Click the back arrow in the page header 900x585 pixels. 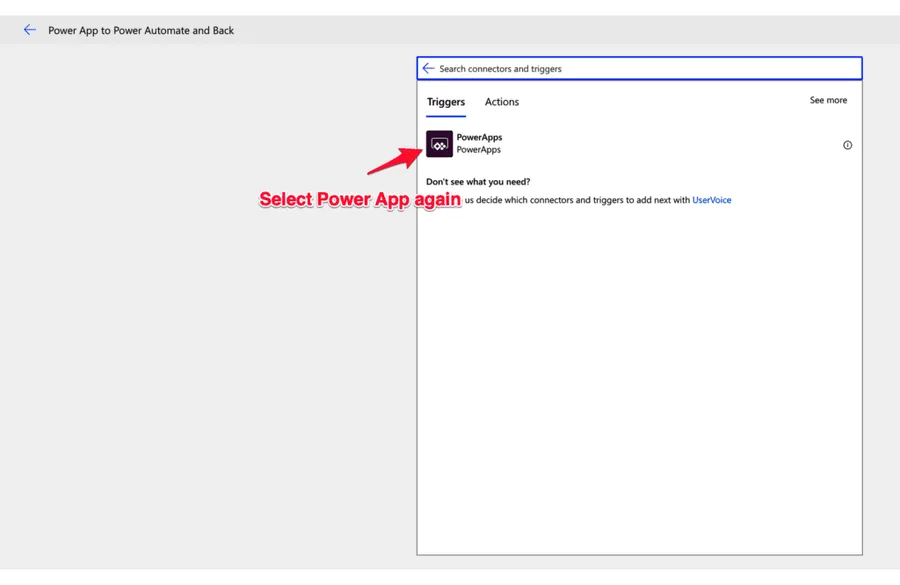(x=30, y=30)
